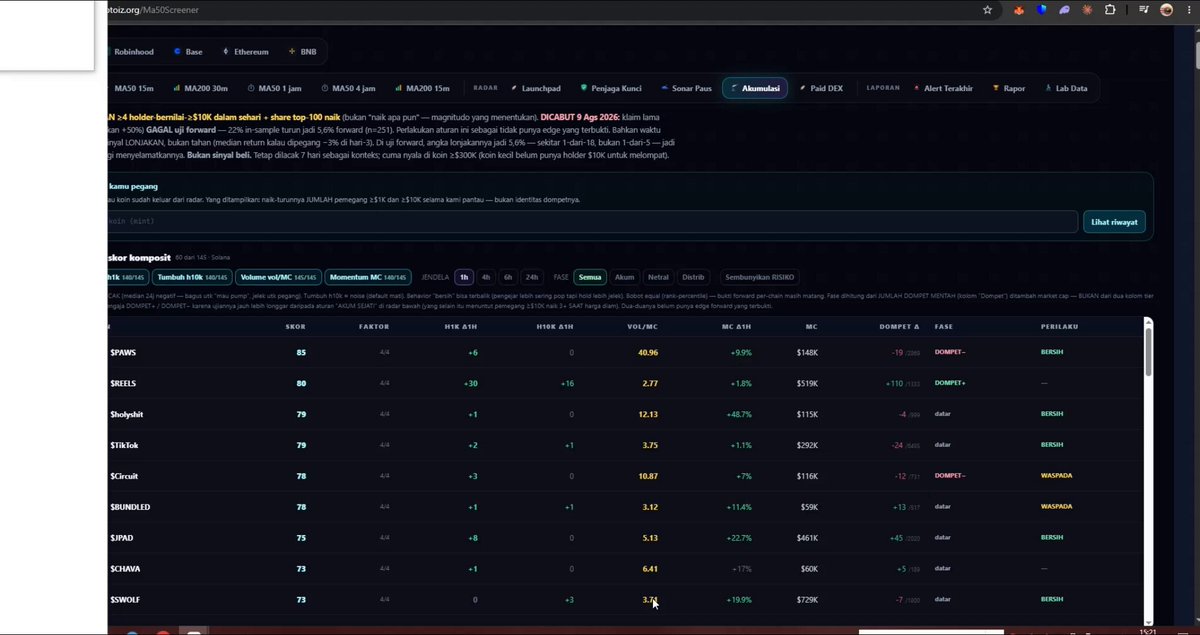Open the Rapor report tab
The width and height of the screenshot is (1200, 635).
point(1009,88)
